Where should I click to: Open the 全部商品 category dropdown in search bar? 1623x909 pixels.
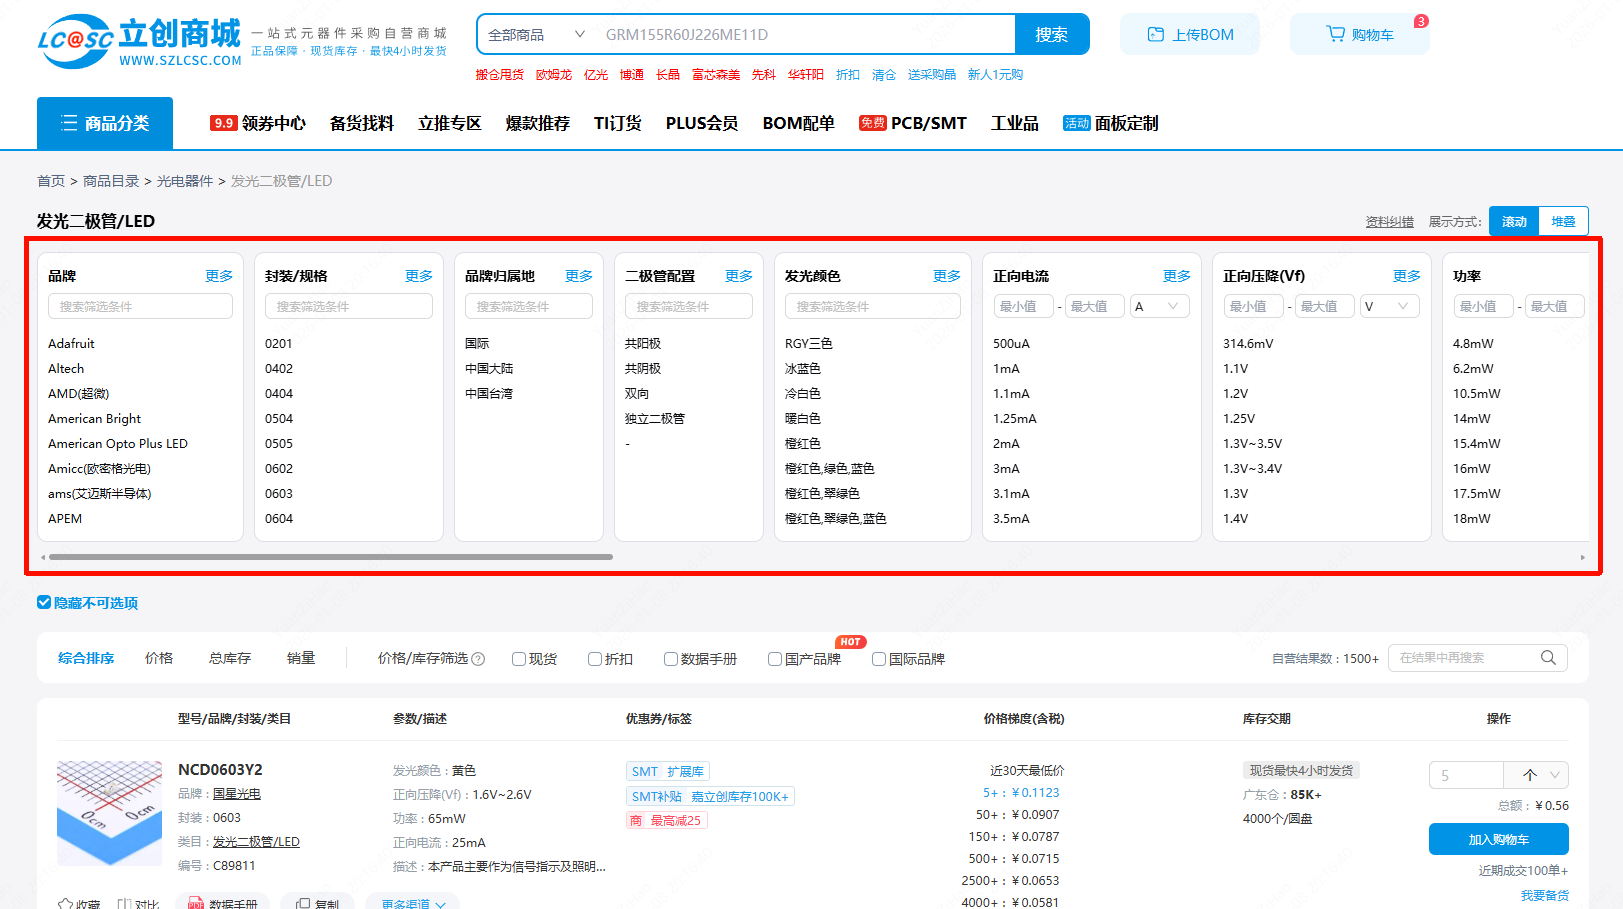tap(533, 33)
